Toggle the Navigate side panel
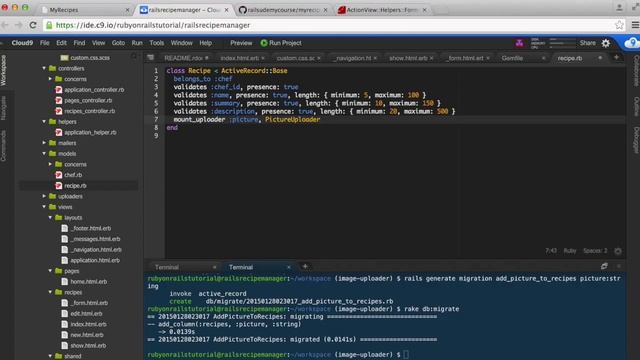 4,108
